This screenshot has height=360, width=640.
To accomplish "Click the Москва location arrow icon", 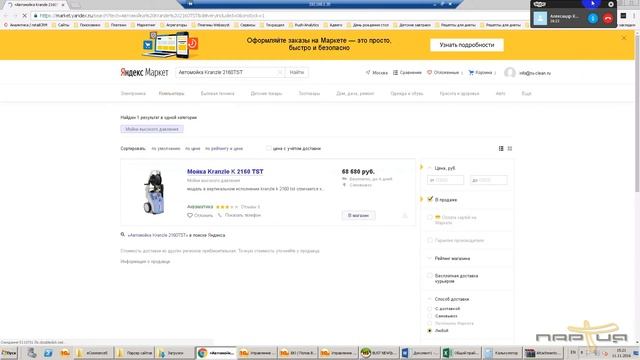I will point(368,72).
